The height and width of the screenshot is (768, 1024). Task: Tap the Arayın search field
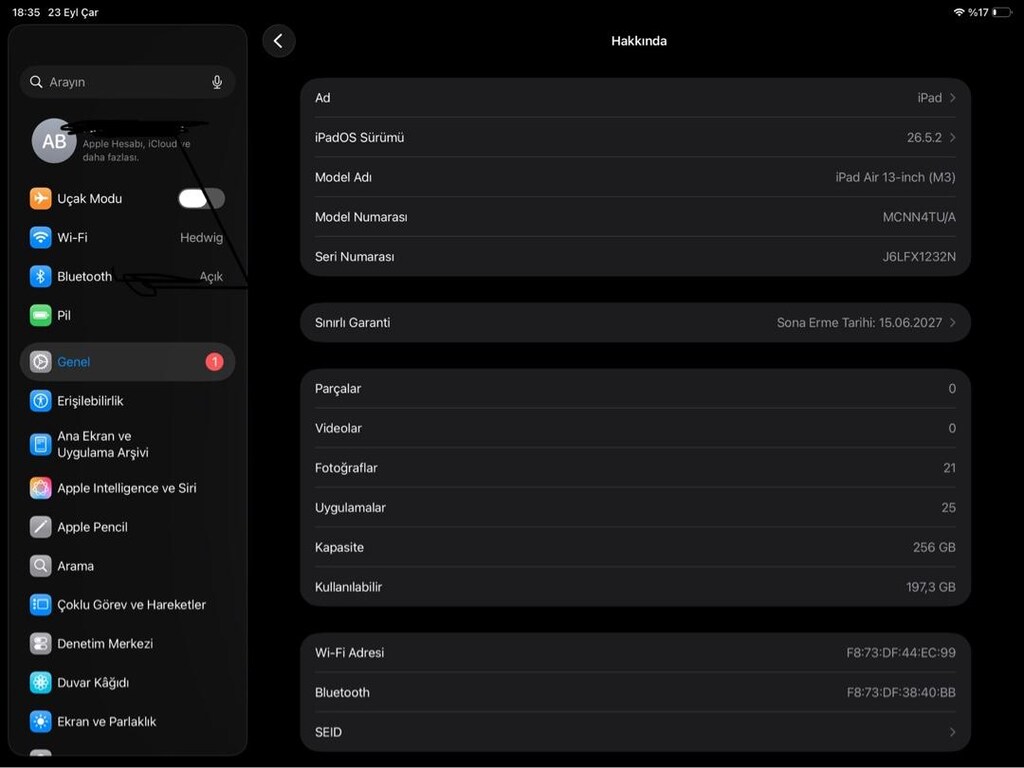(127, 82)
